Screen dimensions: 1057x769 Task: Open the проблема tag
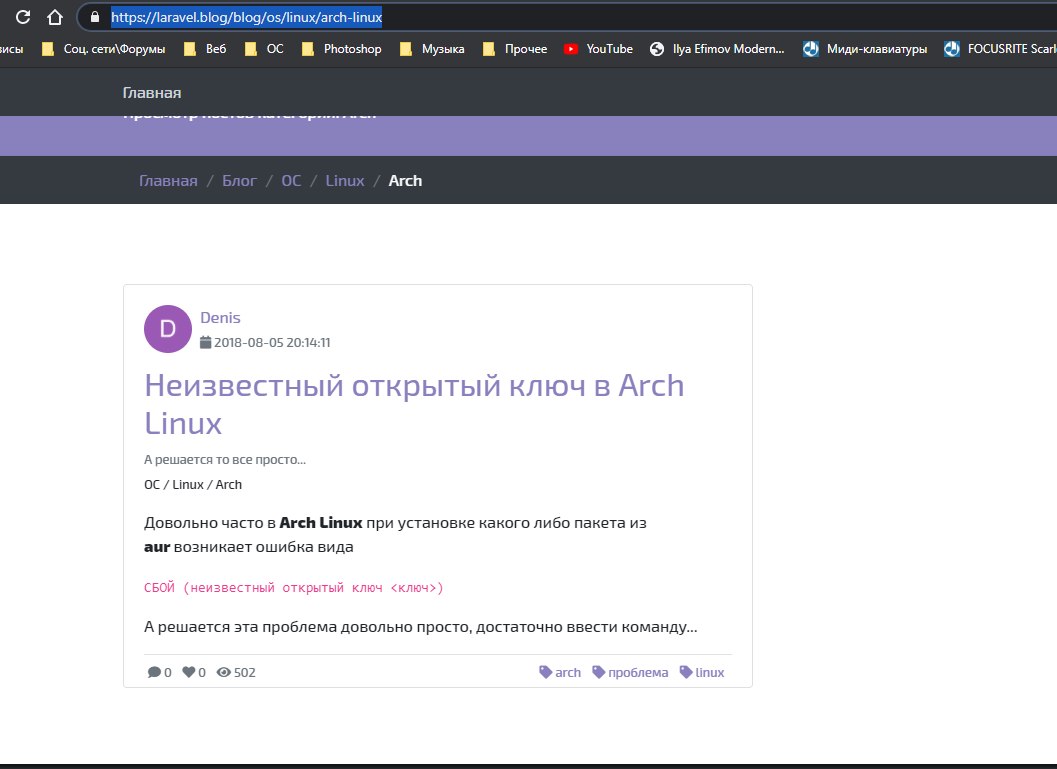pos(630,672)
